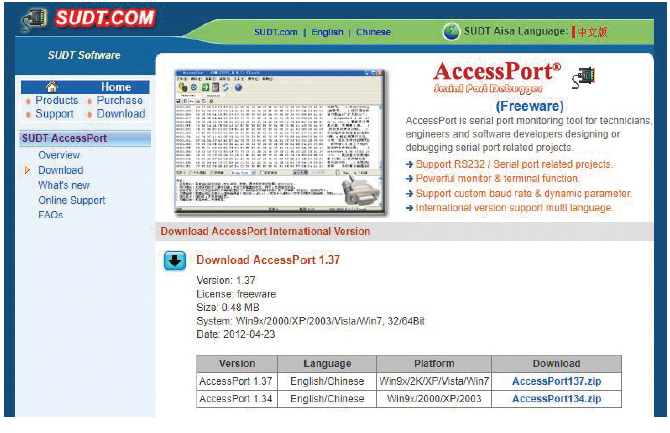Click the Download AccessPort 1.37 heading
670x433 pixels.
268,260
